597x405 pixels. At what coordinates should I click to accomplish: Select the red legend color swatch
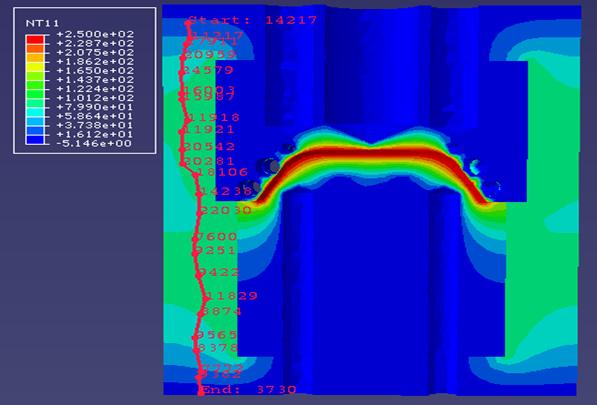pyautogui.click(x=35, y=39)
